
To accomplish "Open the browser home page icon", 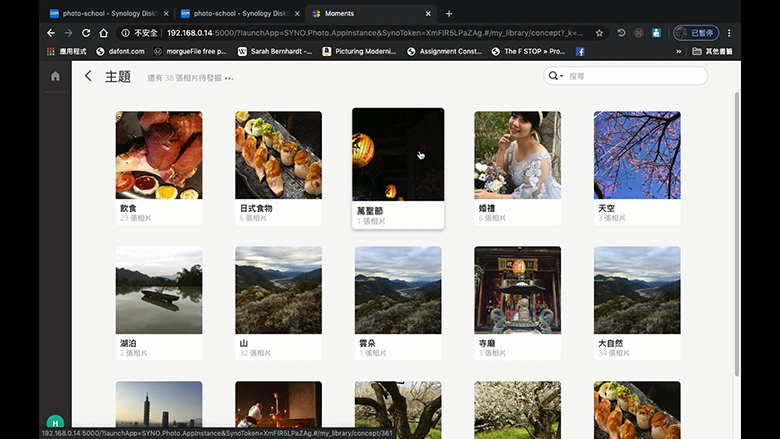I will pyautogui.click(x=103, y=33).
